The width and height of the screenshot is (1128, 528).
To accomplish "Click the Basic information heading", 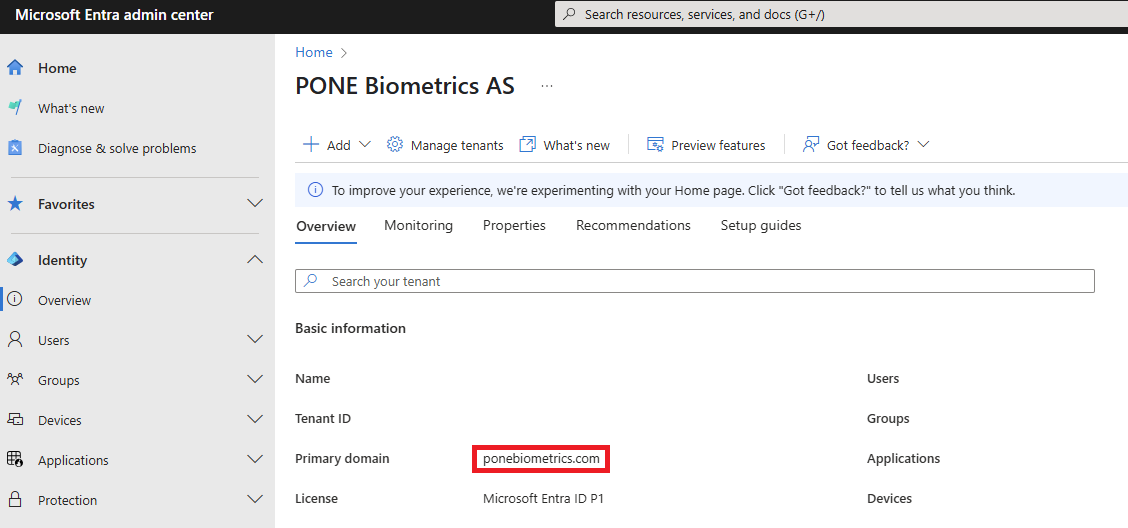I will tap(350, 328).
